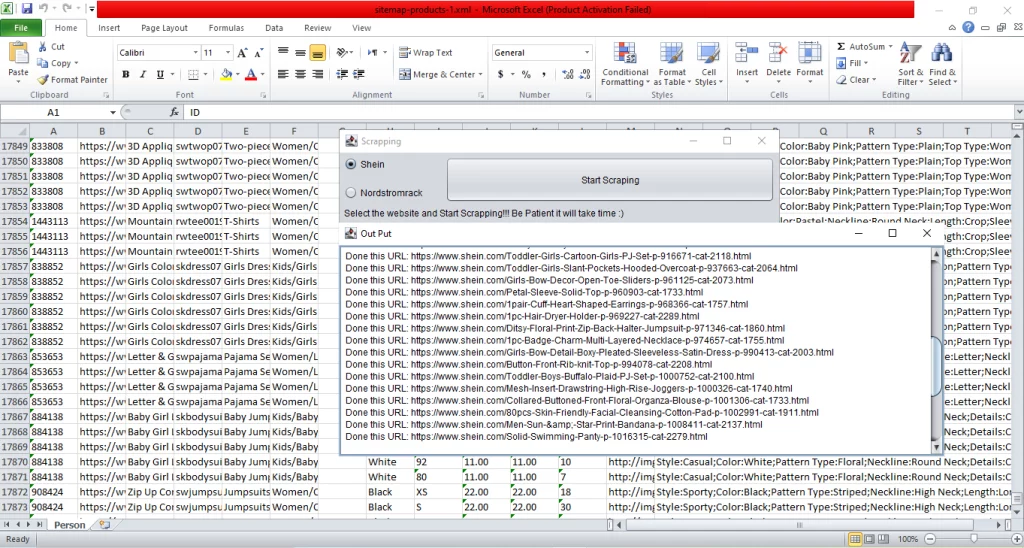Open Find & Select binoculars menu

coord(942,64)
